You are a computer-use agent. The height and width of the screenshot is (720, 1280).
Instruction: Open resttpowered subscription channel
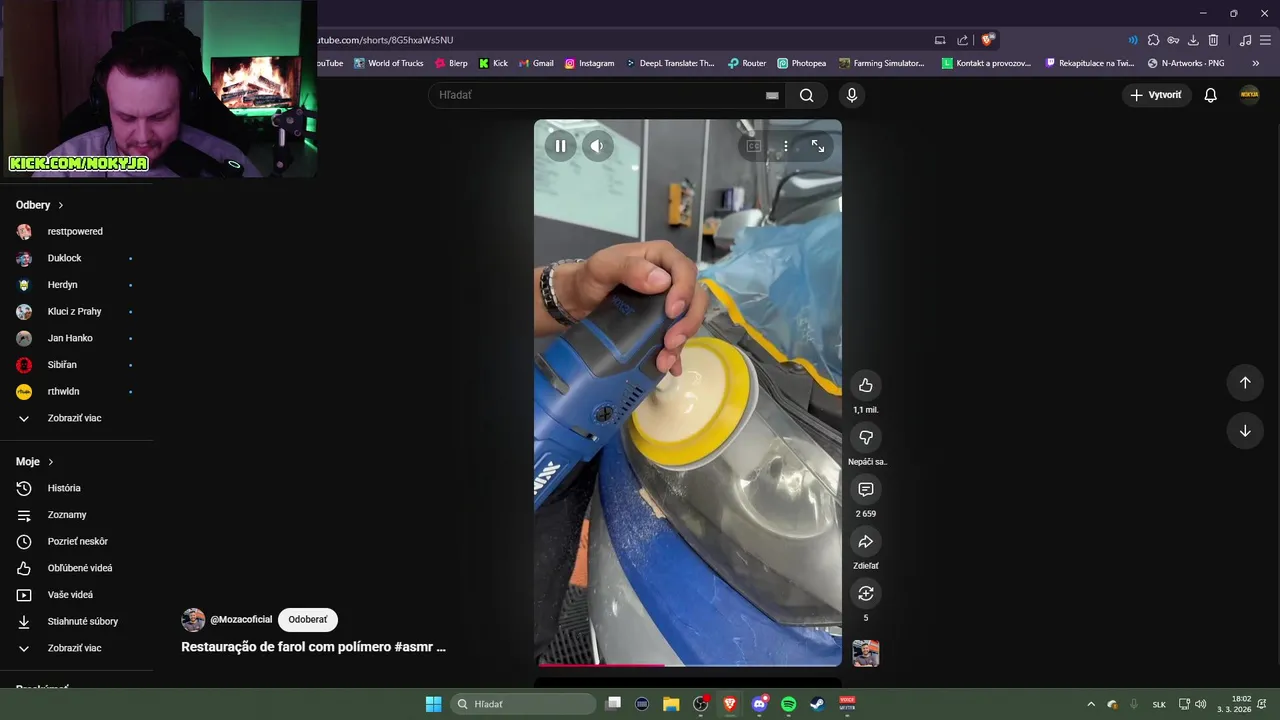point(76,231)
